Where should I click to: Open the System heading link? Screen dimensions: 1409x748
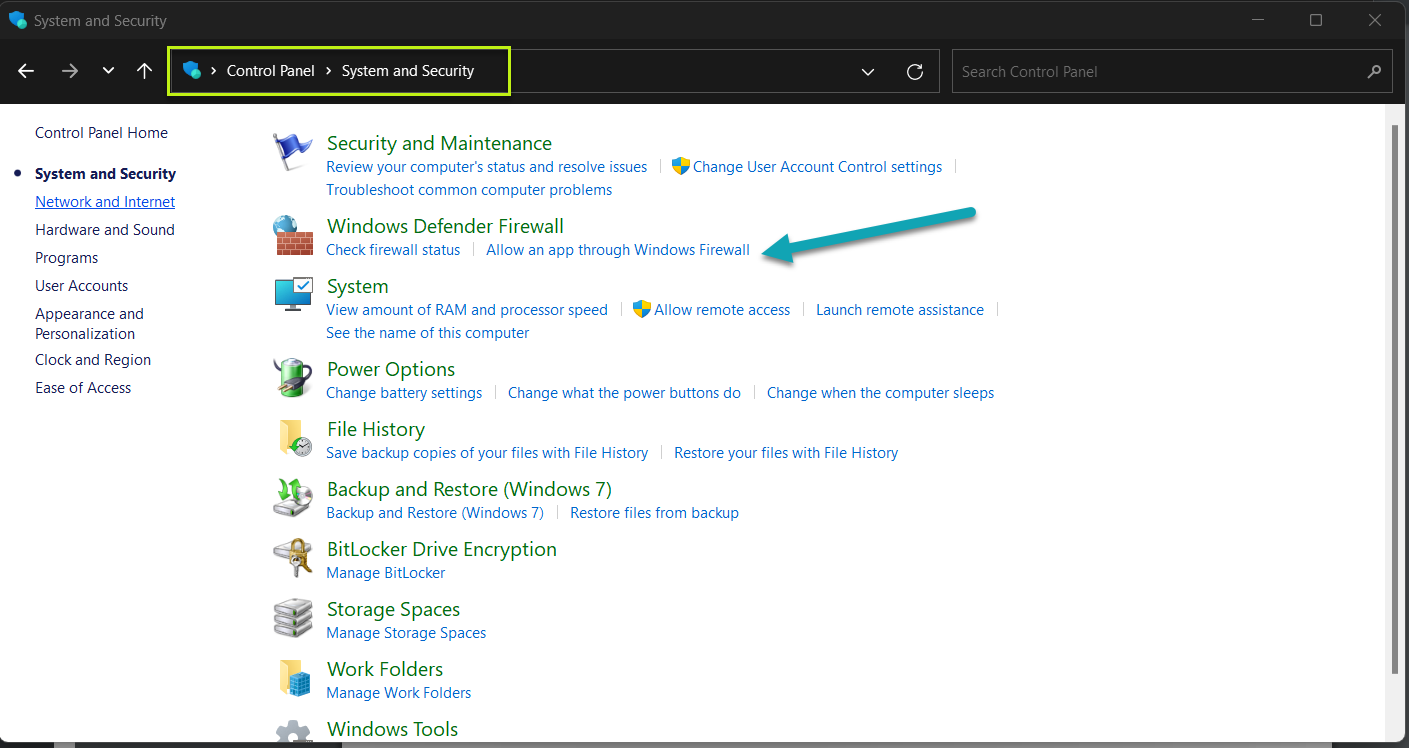[357, 286]
